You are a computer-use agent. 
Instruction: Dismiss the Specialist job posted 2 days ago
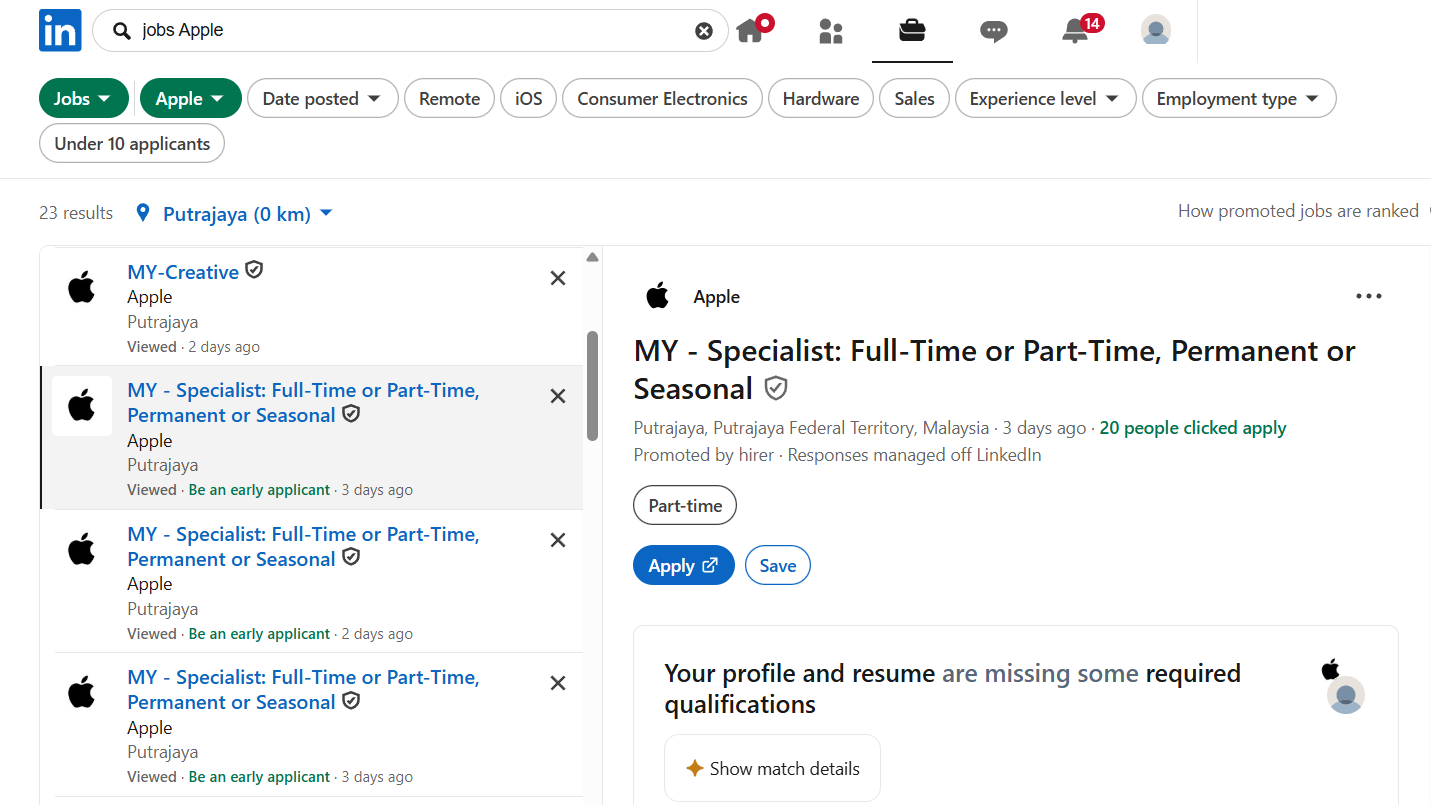[x=558, y=540]
